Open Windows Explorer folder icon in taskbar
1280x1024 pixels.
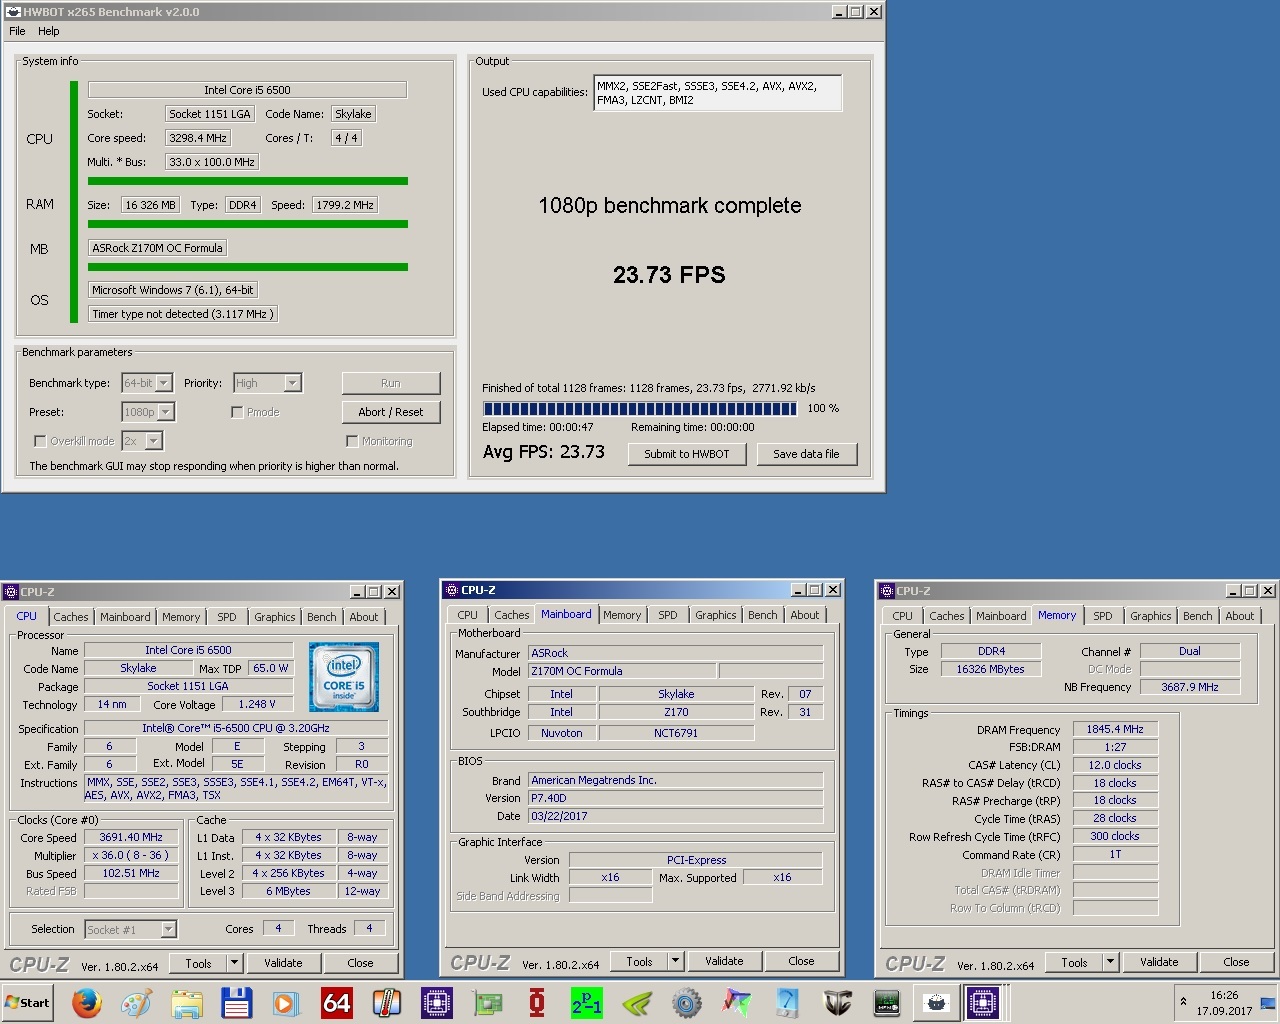(186, 1002)
